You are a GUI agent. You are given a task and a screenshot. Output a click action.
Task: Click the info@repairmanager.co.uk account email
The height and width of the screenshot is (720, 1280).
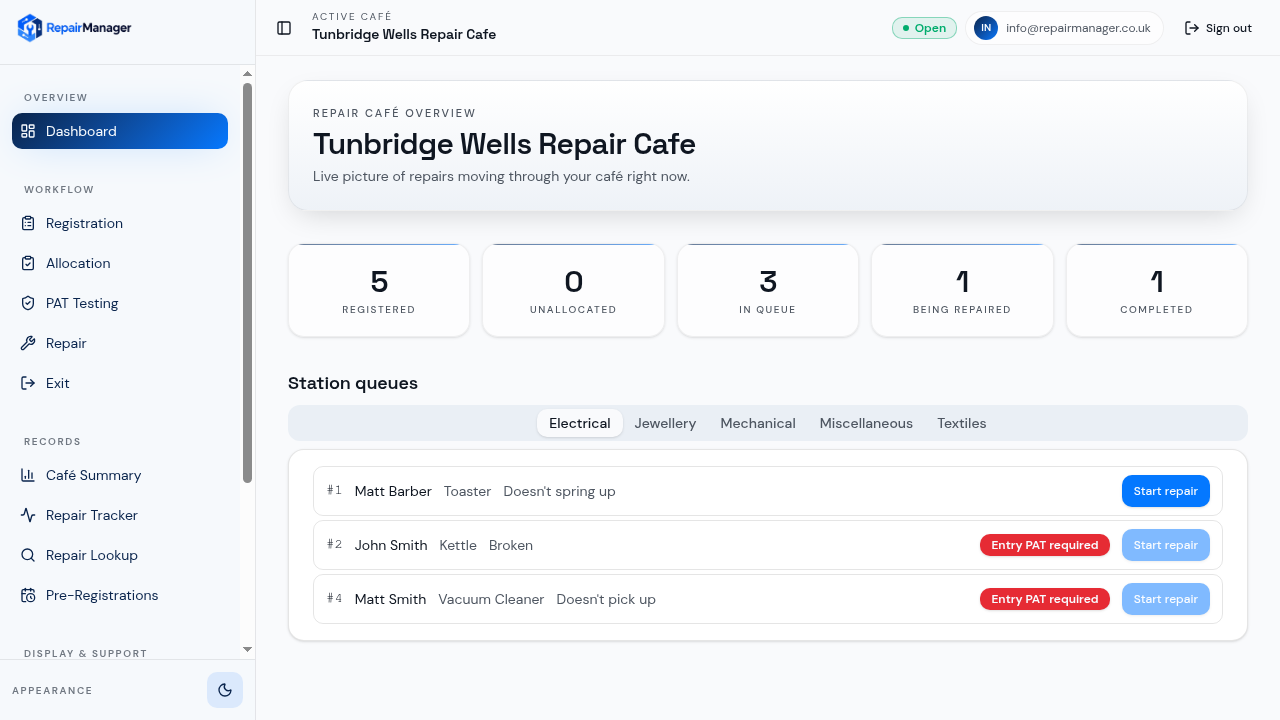[x=1078, y=28]
